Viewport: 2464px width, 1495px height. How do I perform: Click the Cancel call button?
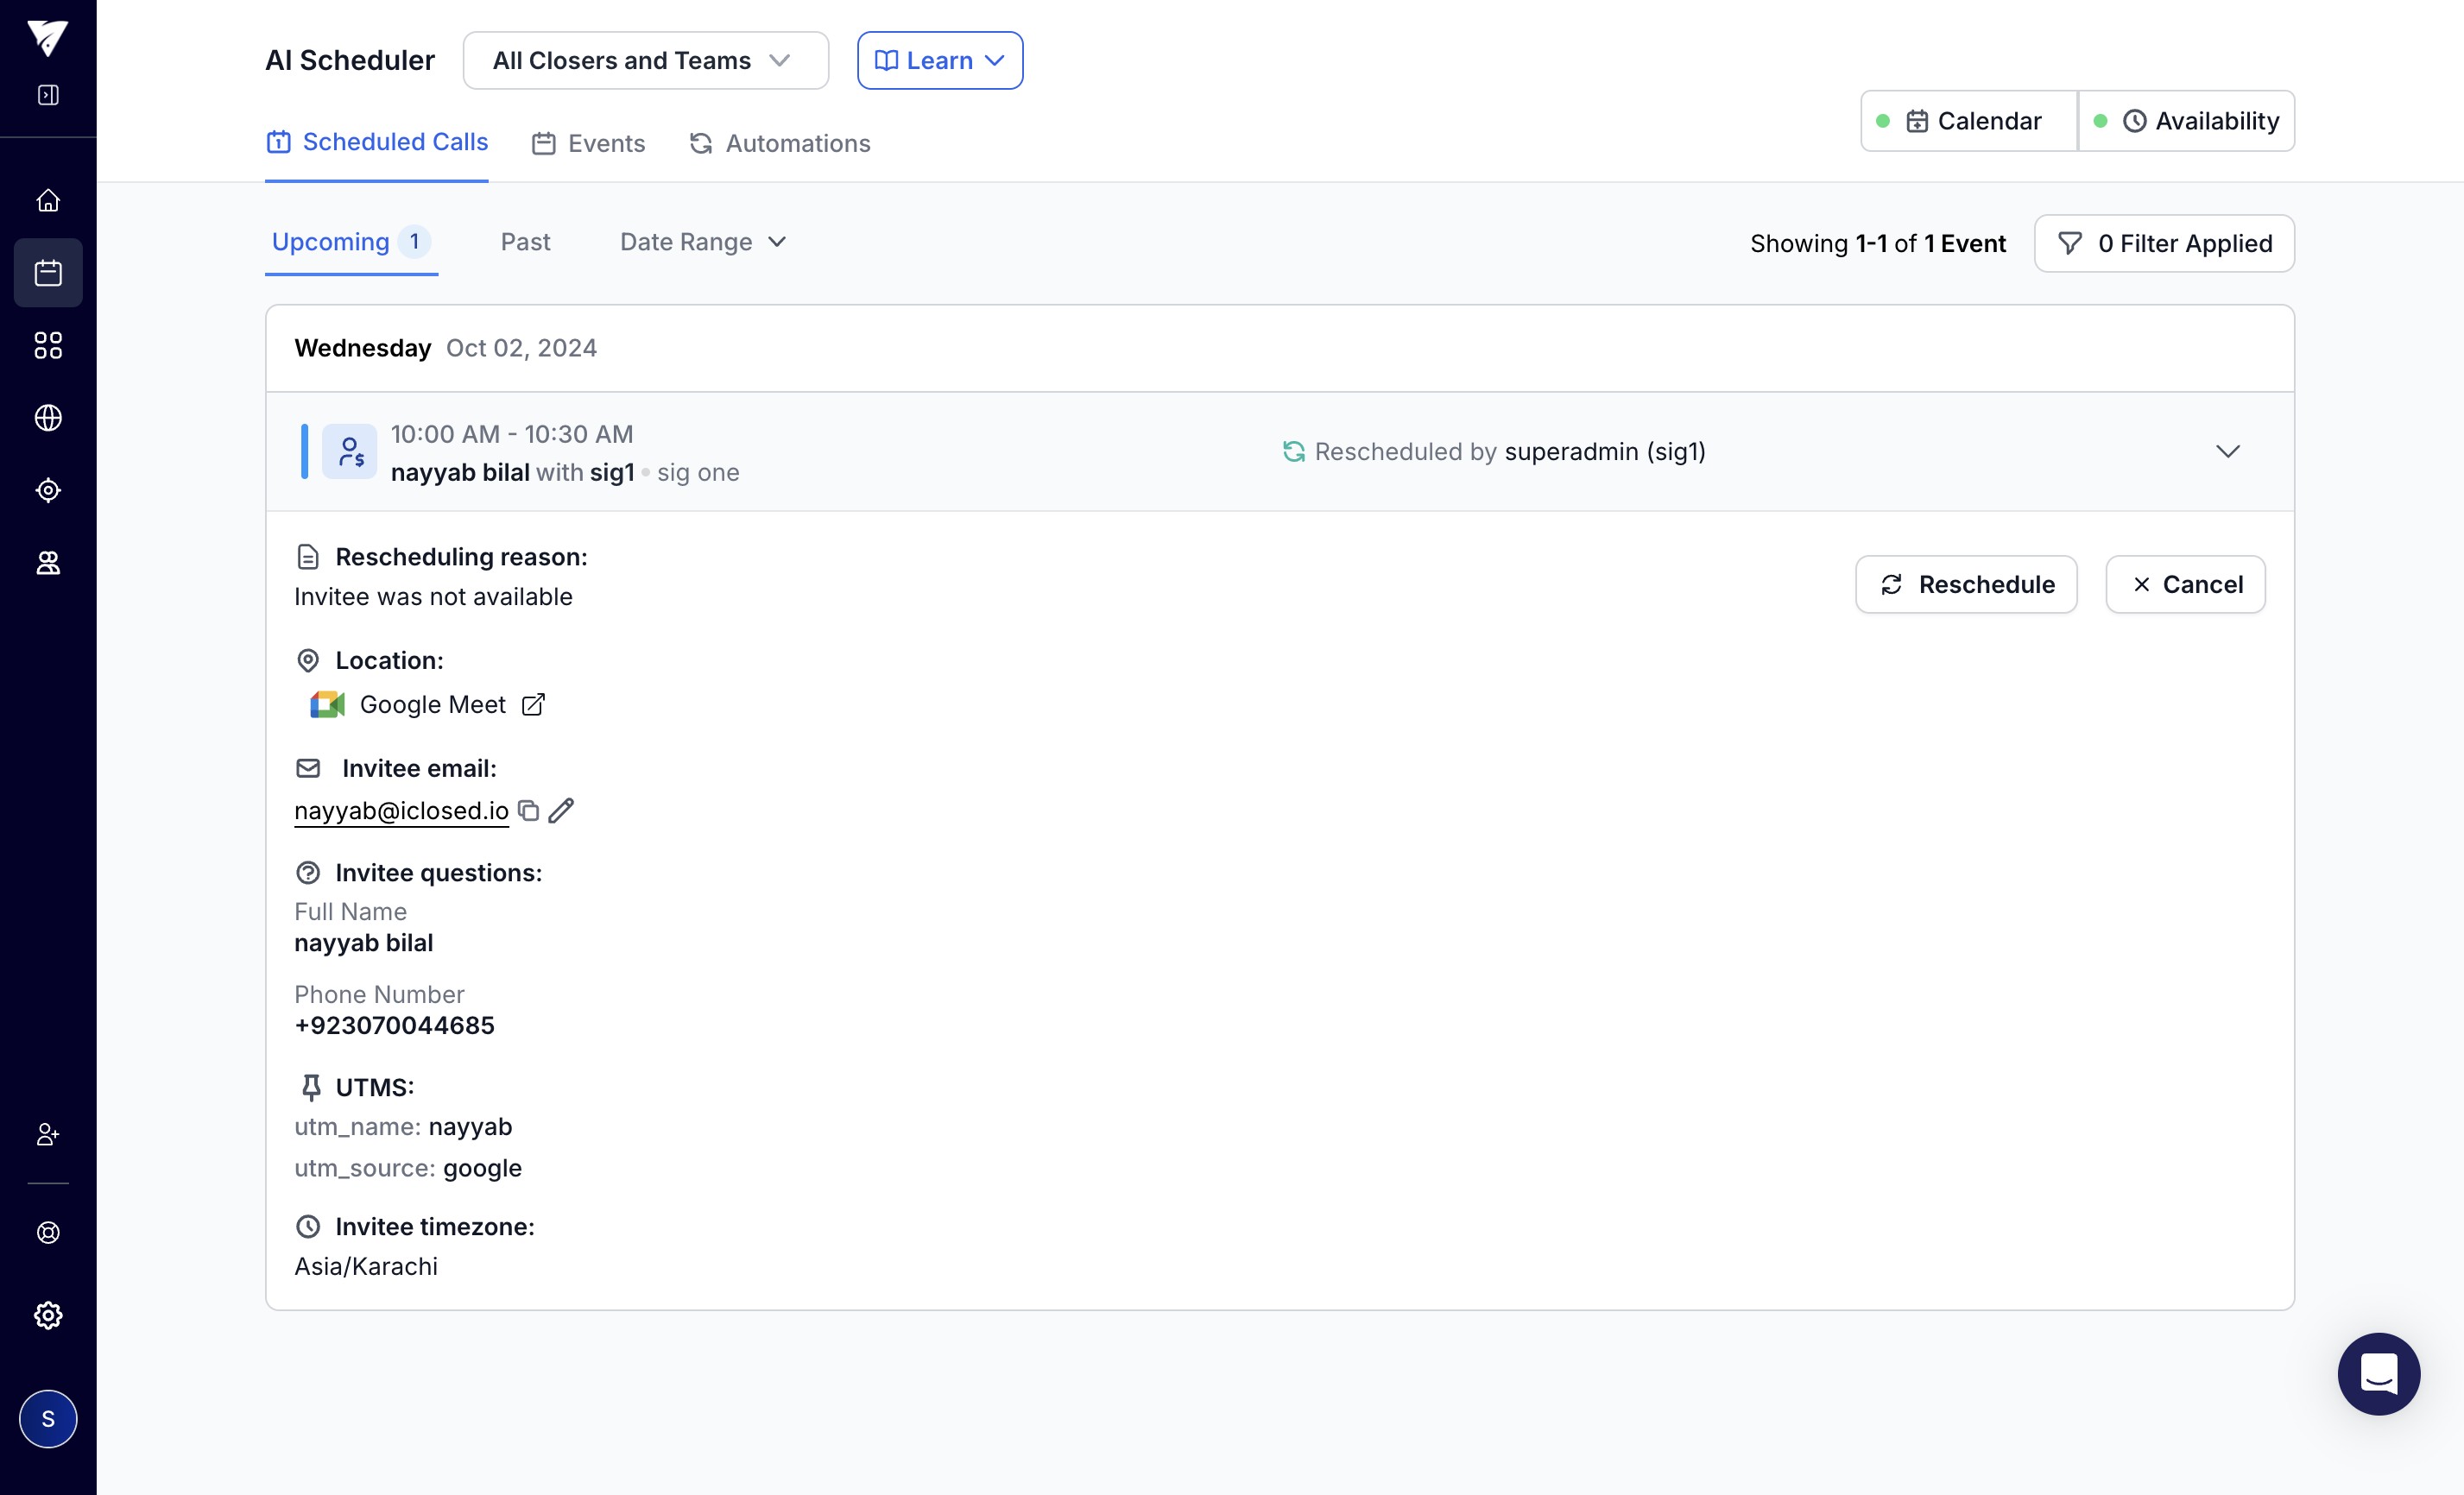(x=2185, y=585)
